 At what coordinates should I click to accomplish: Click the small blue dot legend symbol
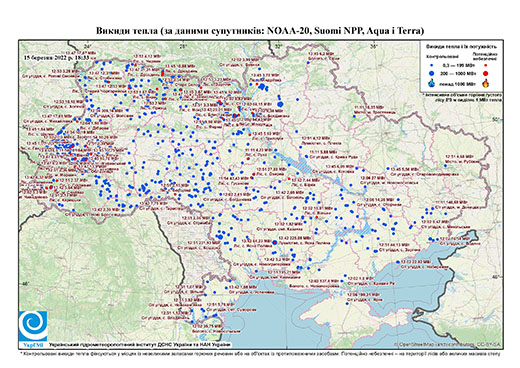(432, 65)
